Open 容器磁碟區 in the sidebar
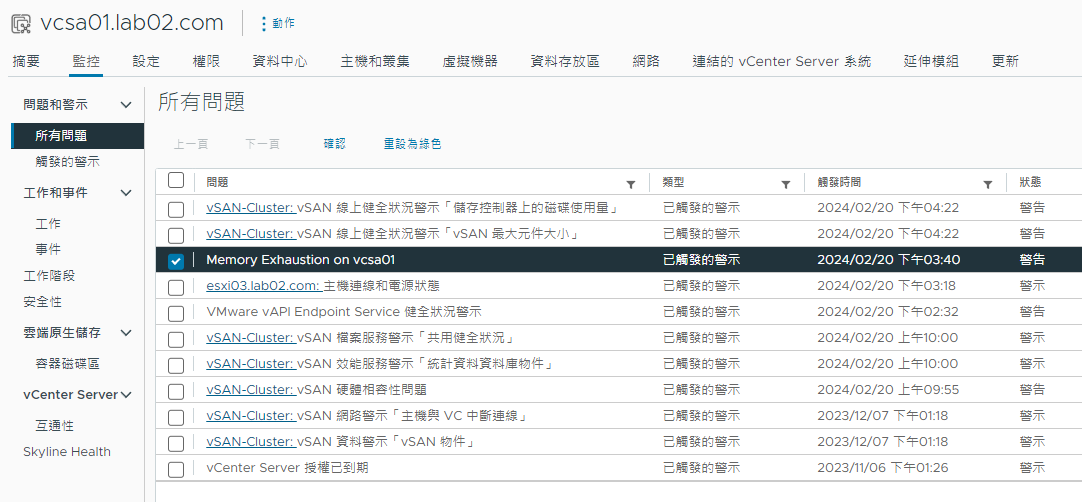This screenshot has width=1082, height=502. coord(68,363)
